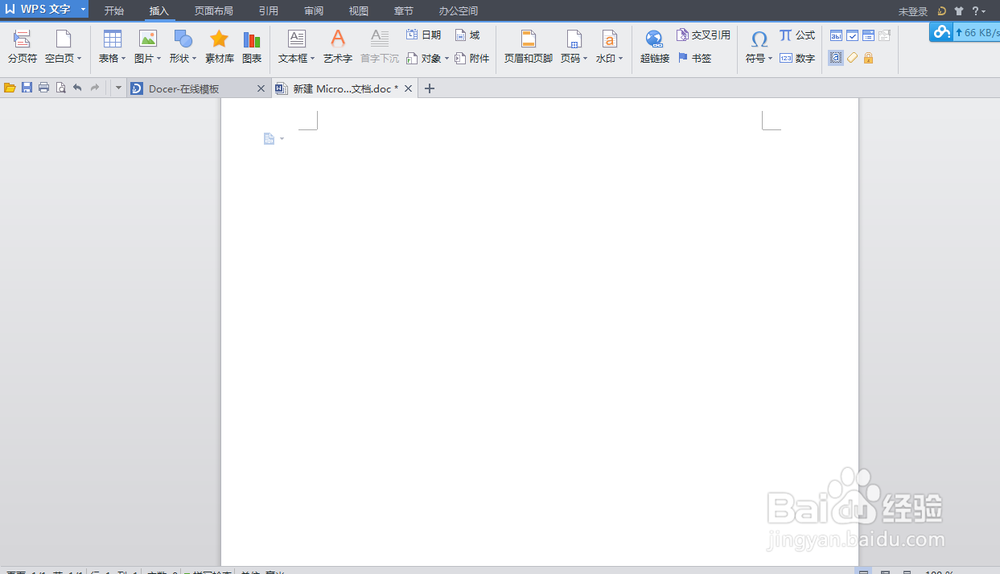Open header and footer (页眉和页脚)
The image size is (1000, 574).
click(528, 47)
